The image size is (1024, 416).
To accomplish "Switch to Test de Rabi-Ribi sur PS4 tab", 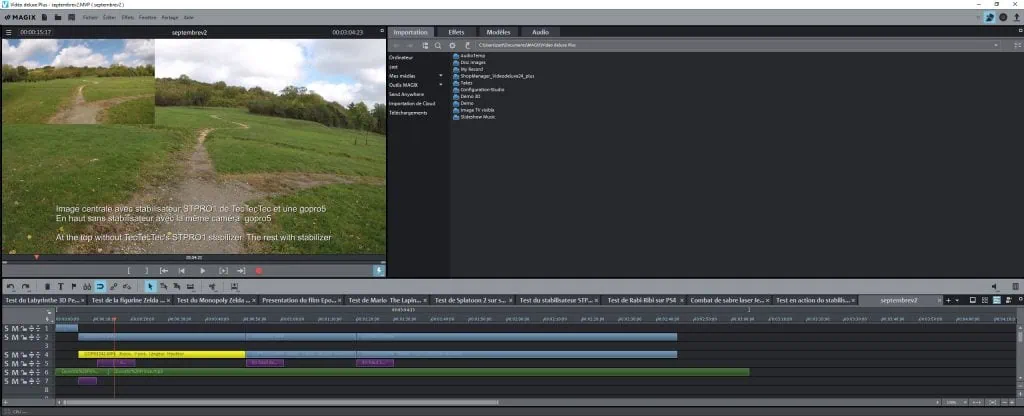I will coord(641,300).
